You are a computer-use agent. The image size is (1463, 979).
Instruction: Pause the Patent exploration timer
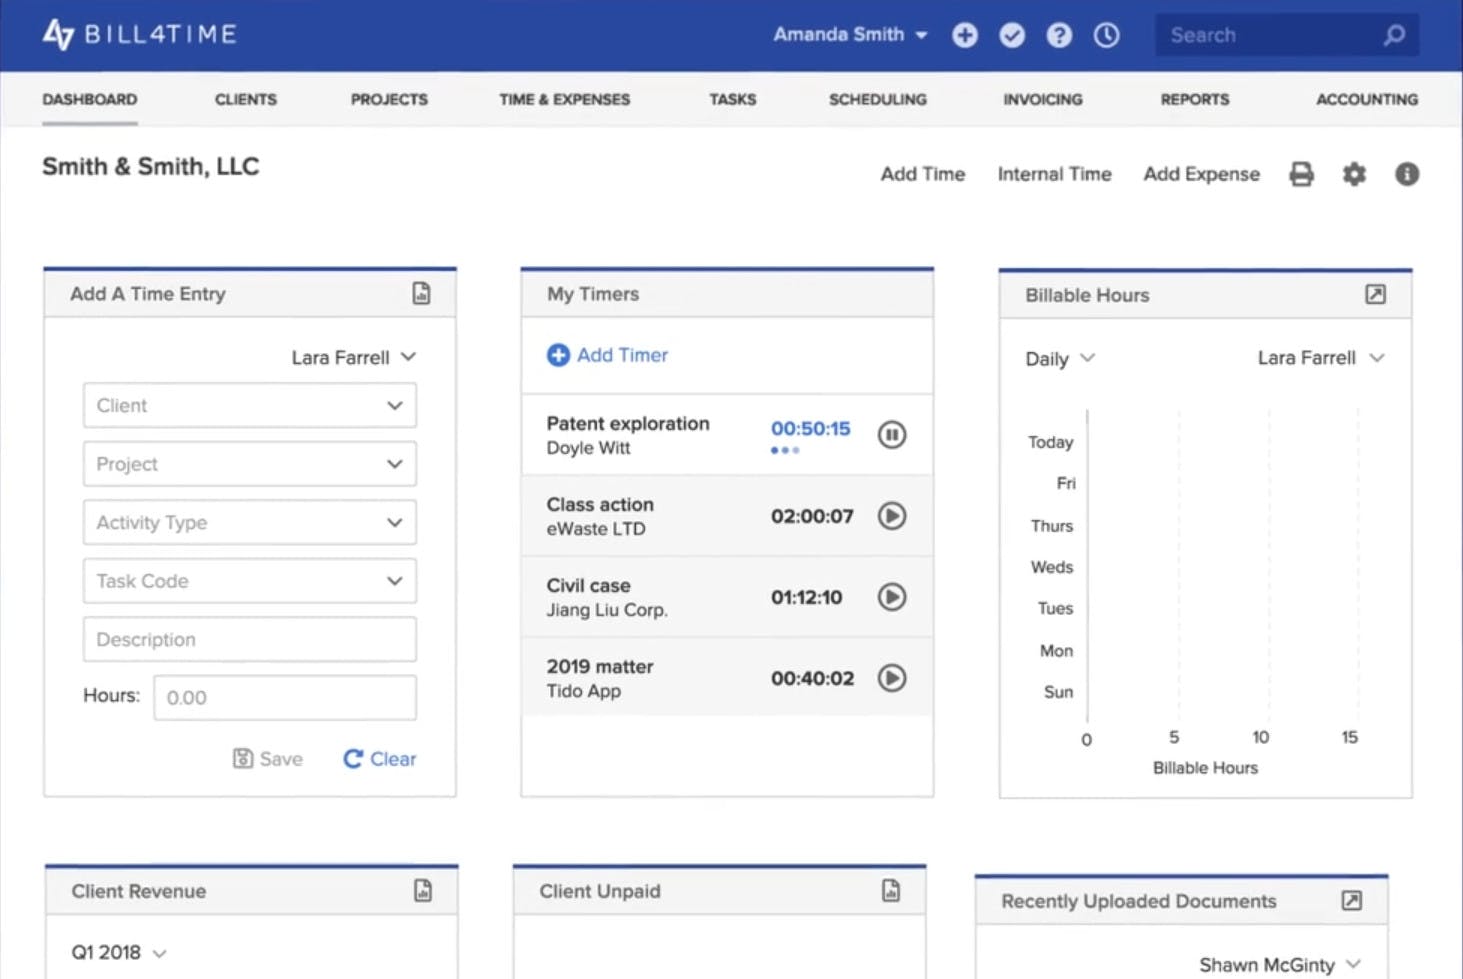click(x=891, y=434)
